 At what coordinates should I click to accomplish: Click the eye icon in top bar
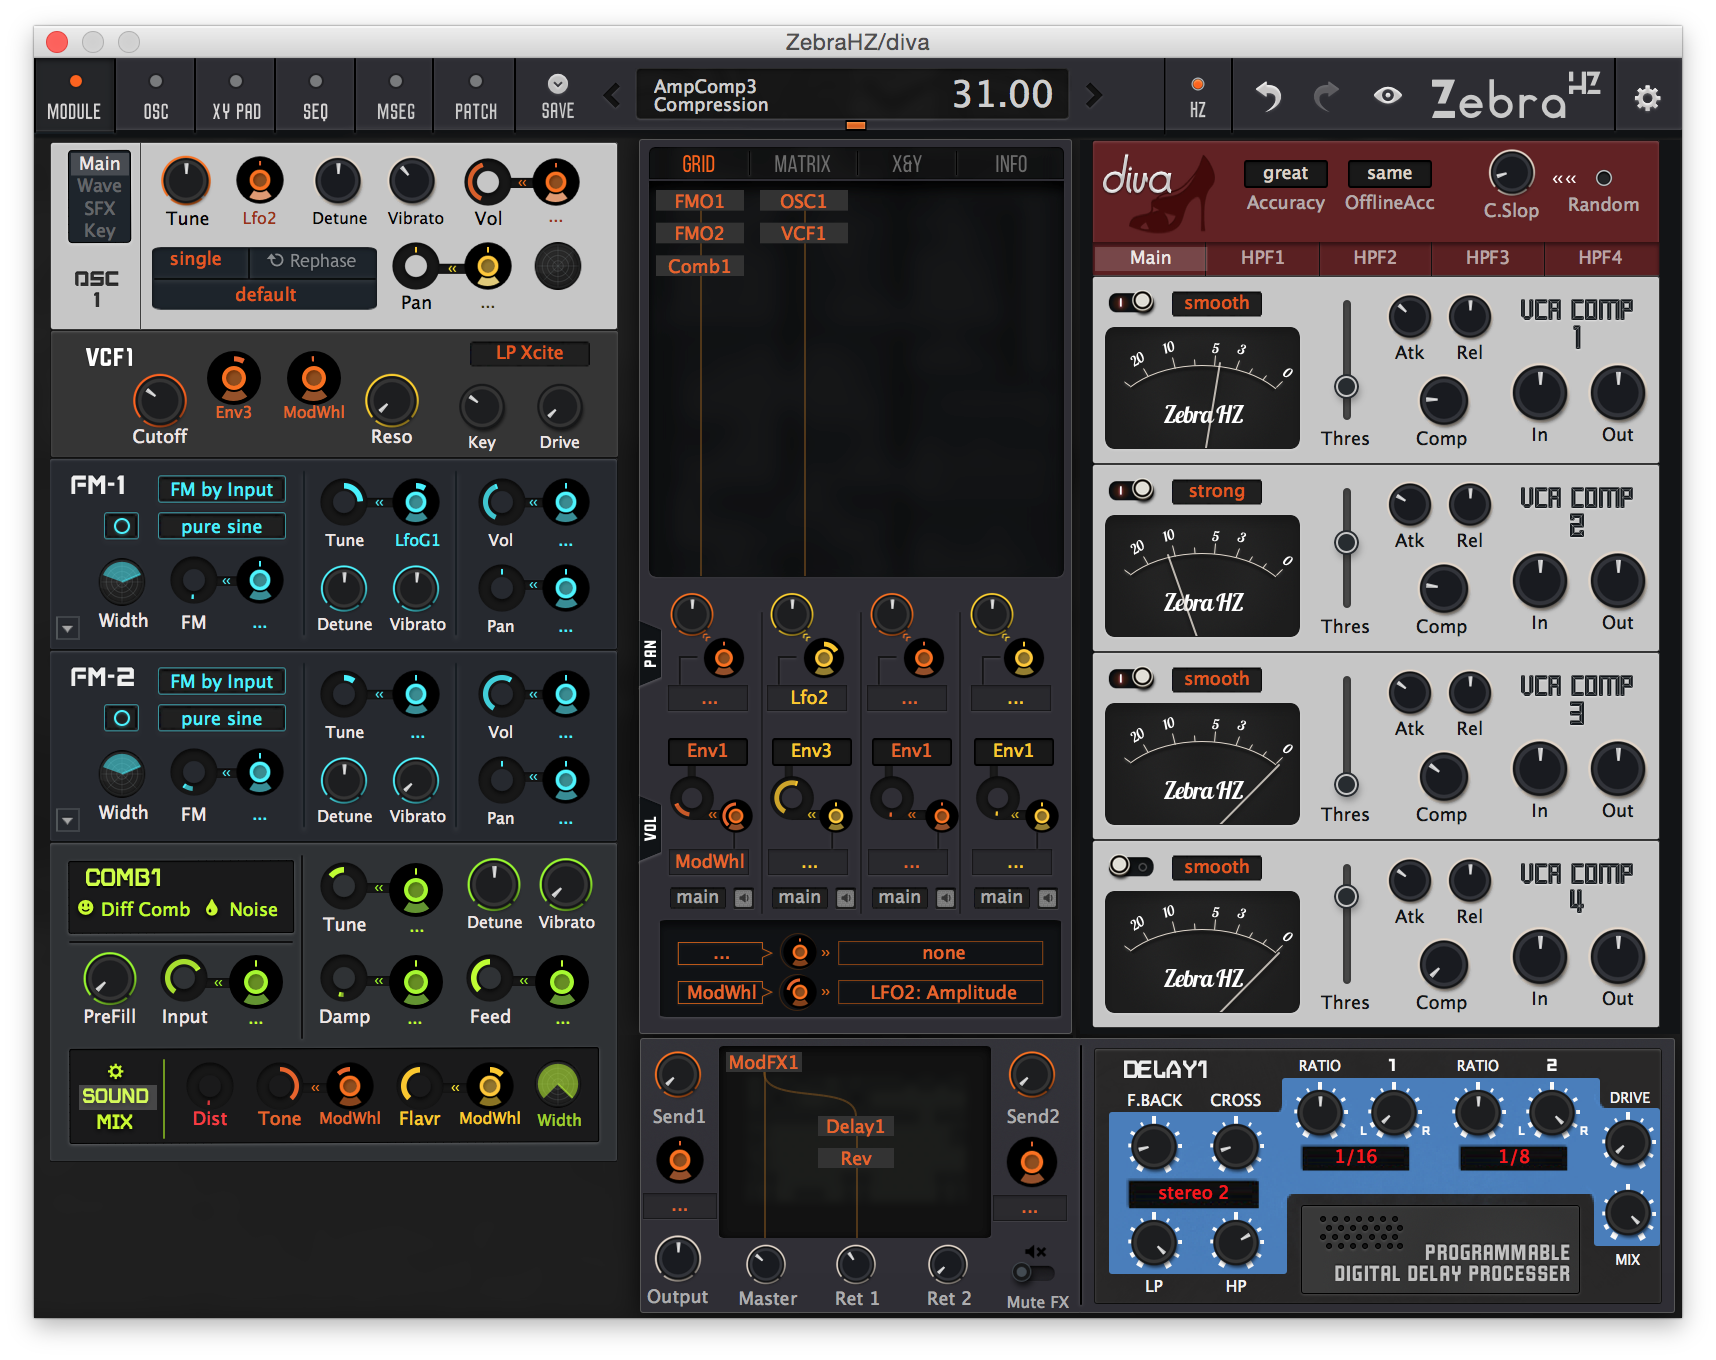coord(1387,96)
